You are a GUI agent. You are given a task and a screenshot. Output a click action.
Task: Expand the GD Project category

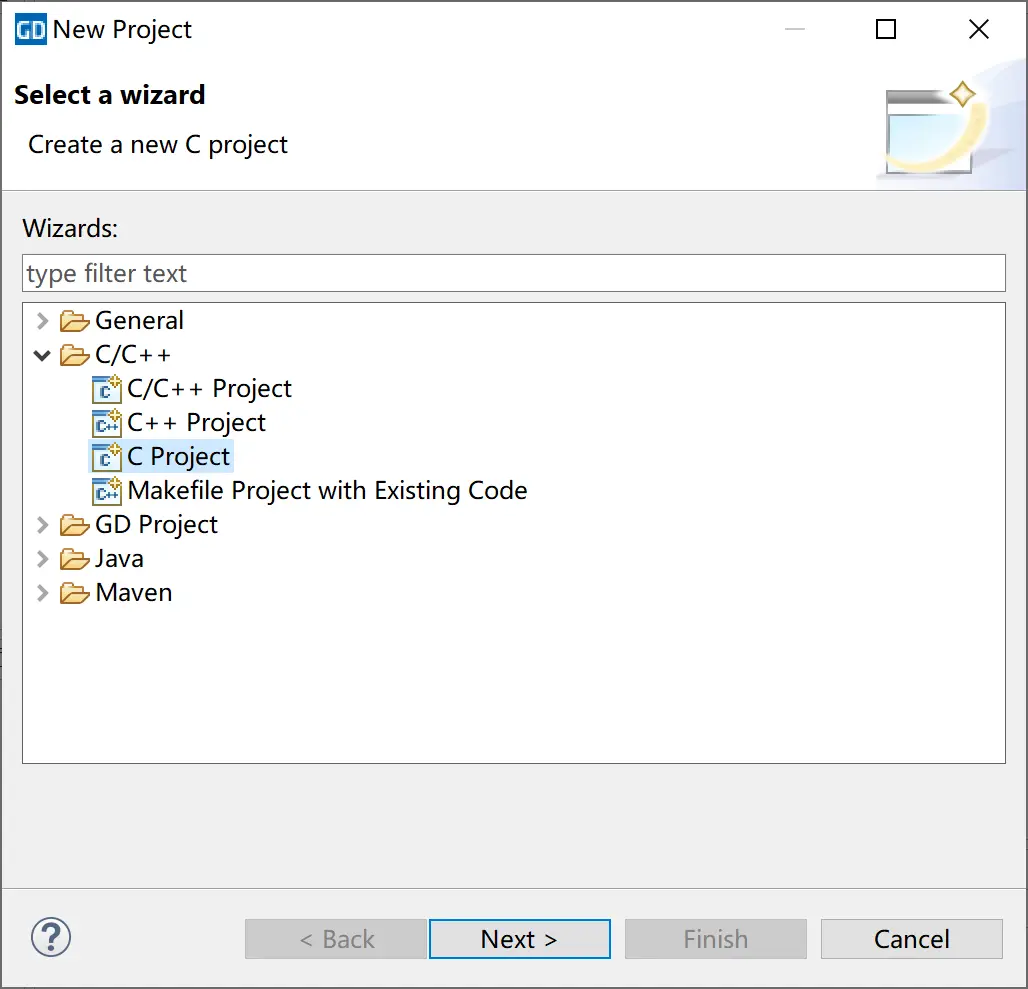[42, 525]
